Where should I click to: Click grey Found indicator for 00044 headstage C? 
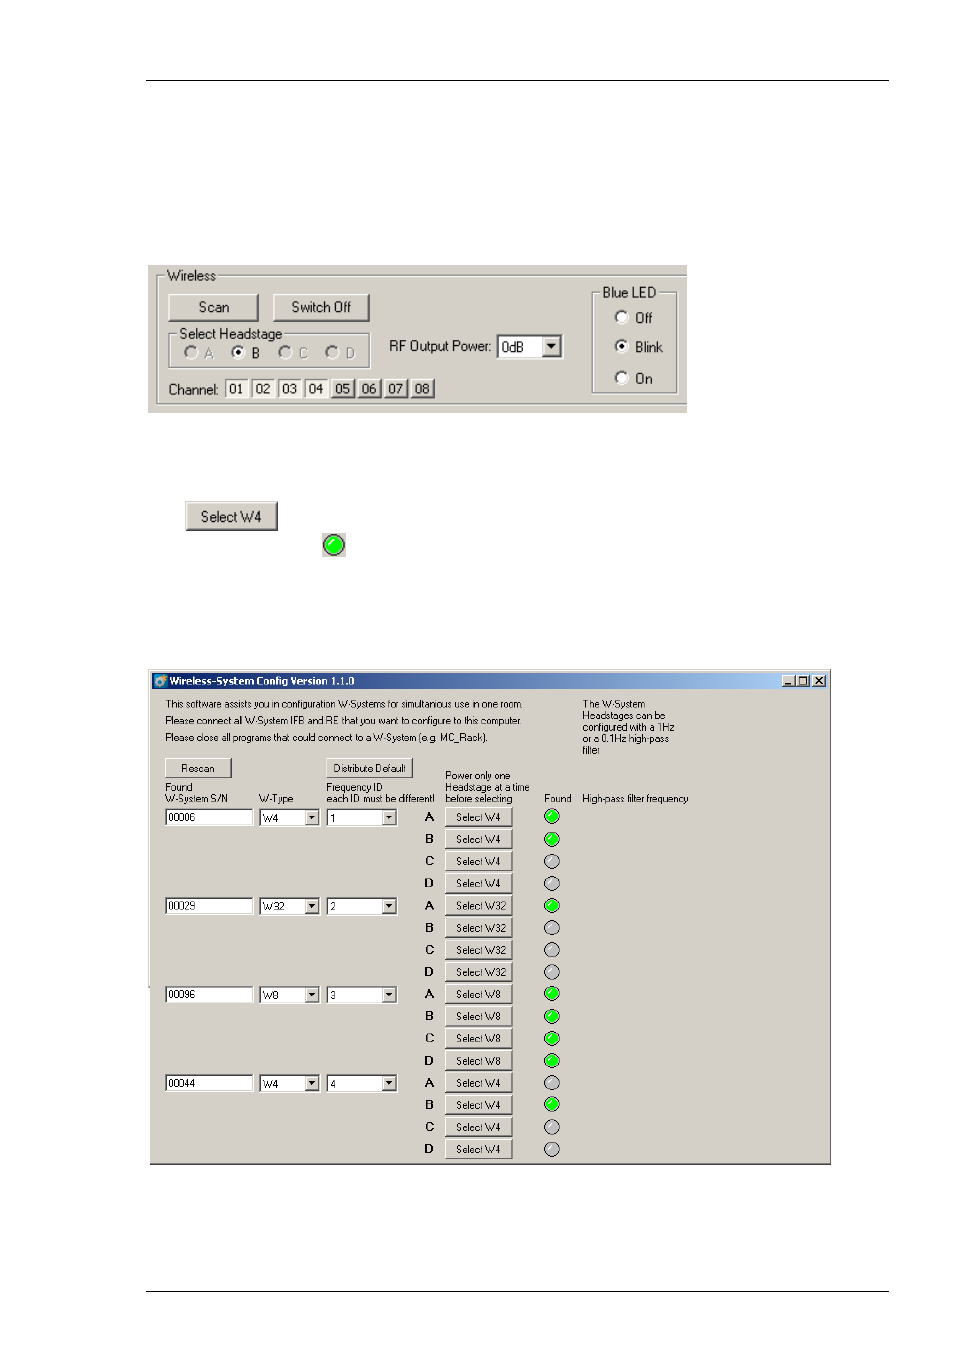tap(552, 1127)
